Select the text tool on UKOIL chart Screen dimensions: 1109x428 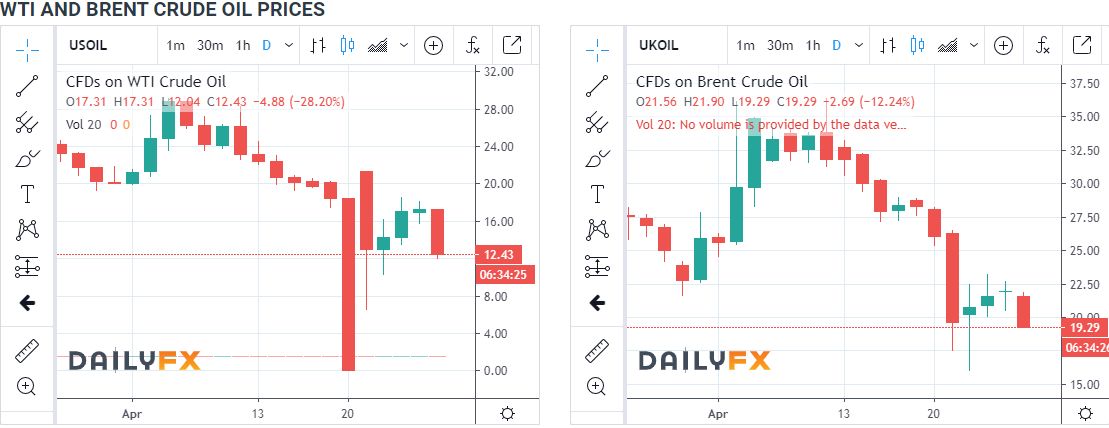tap(597, 194)
